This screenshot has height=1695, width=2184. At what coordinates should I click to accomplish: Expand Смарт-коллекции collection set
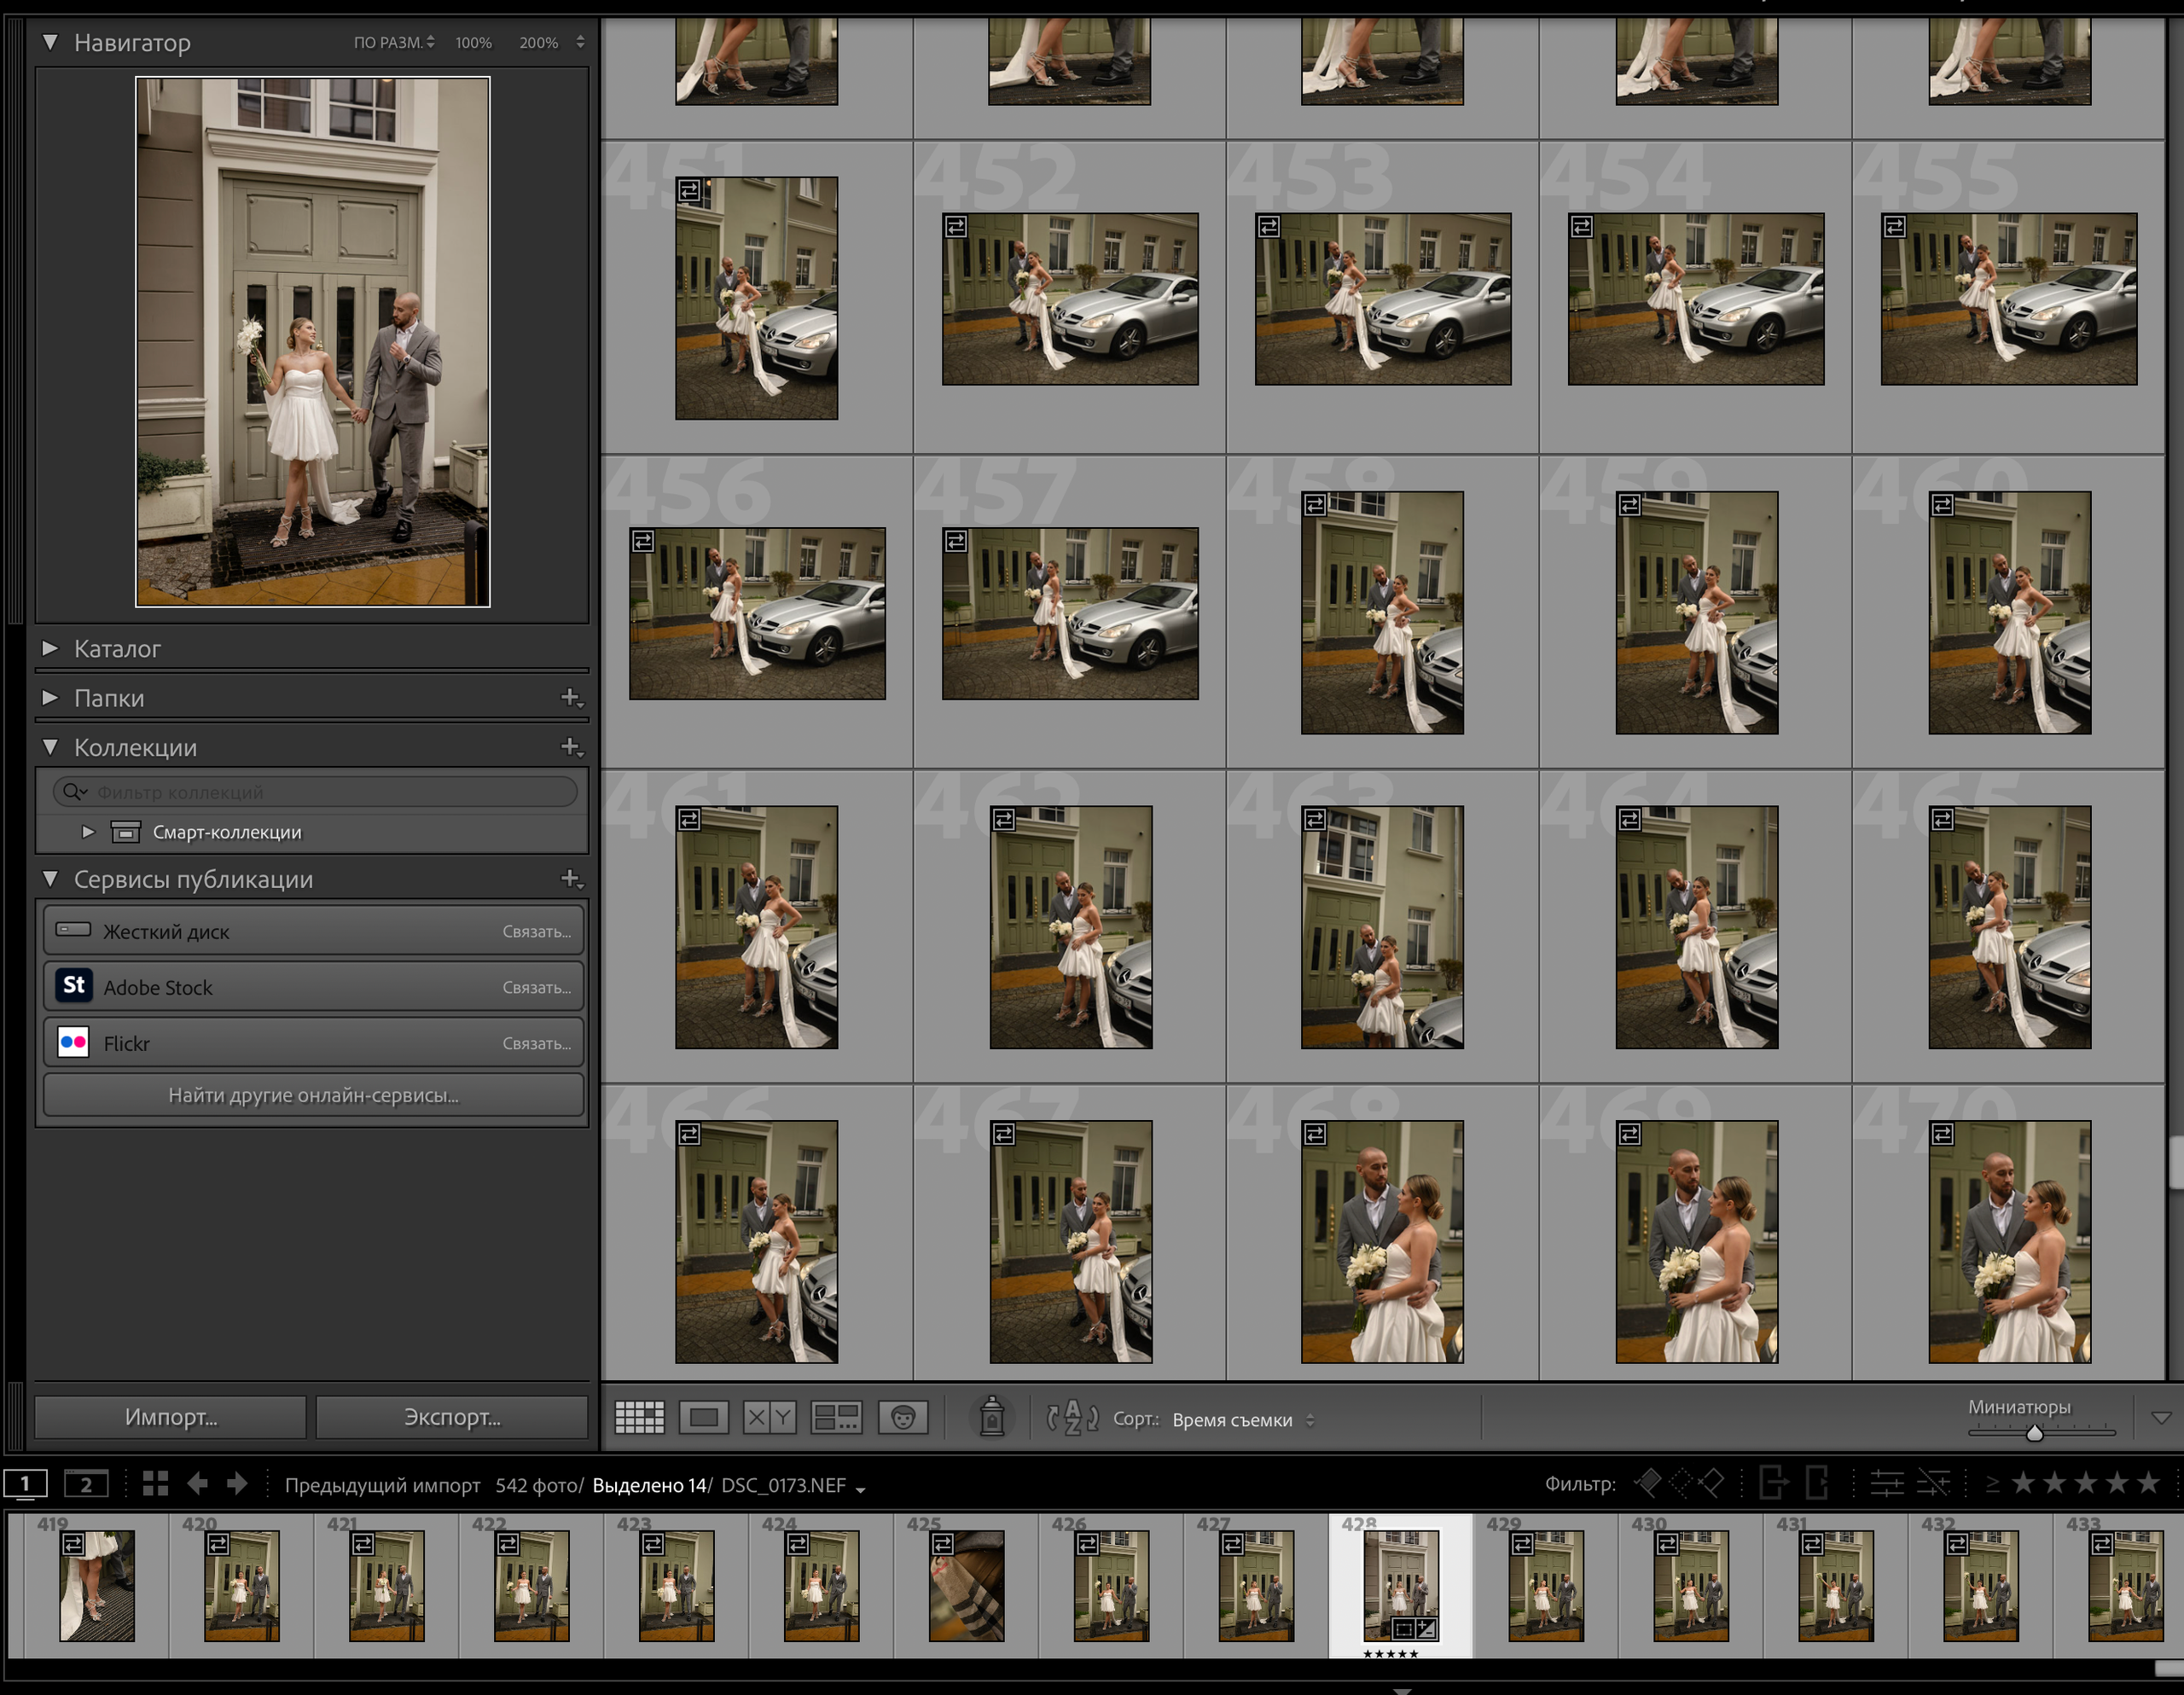pyautogui.click(x=88, y=832)
